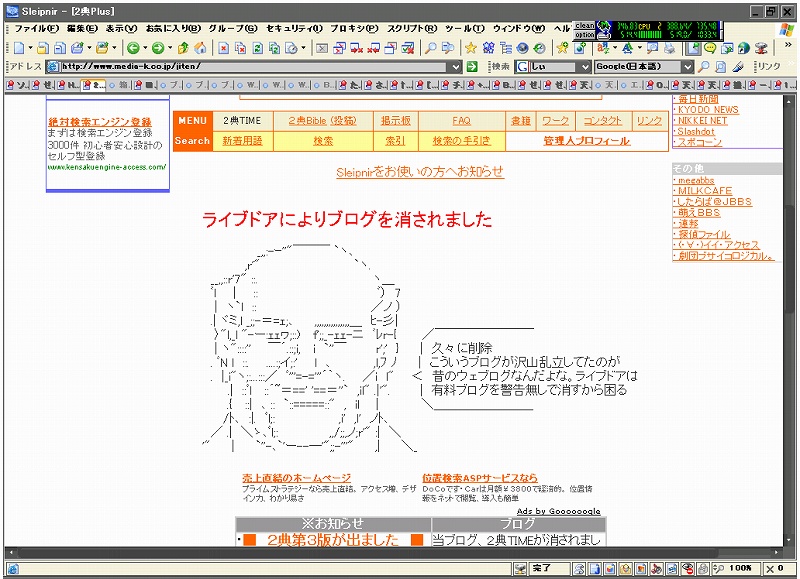Screen dimensions: 800x579
Task: Open the Back button history dropdown arrow
Action: [145, 48]
